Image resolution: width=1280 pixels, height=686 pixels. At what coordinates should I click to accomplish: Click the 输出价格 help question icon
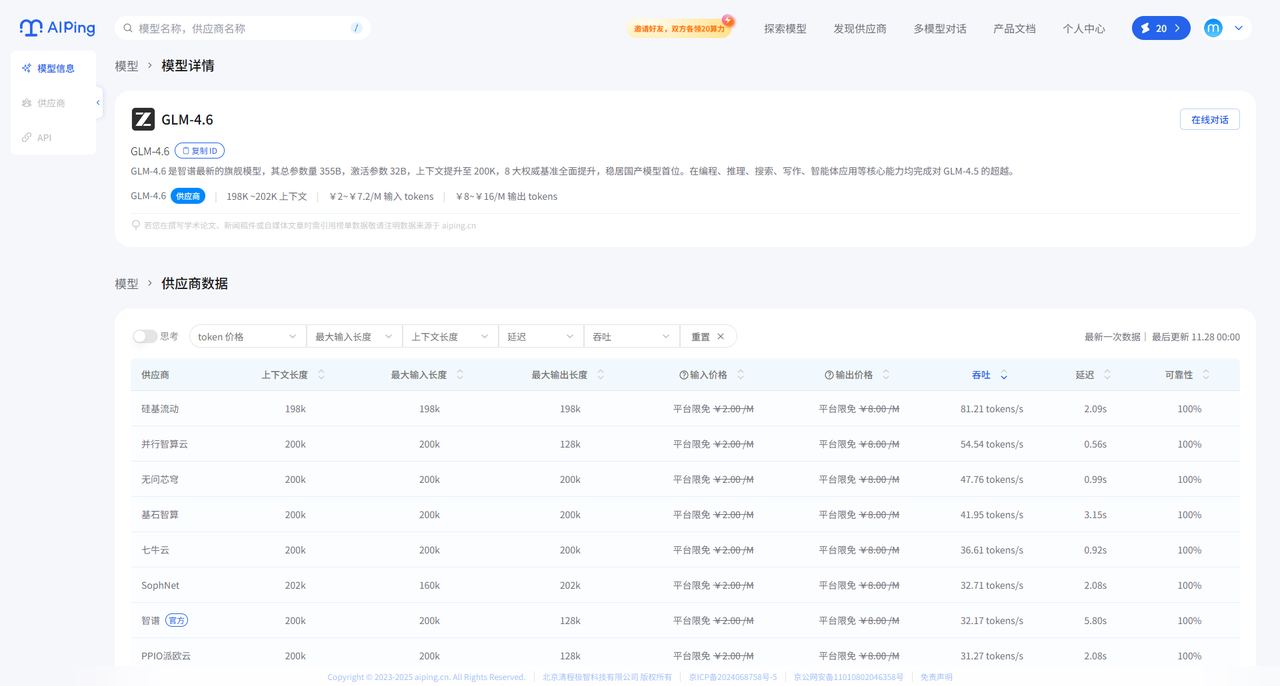point(829,375)
